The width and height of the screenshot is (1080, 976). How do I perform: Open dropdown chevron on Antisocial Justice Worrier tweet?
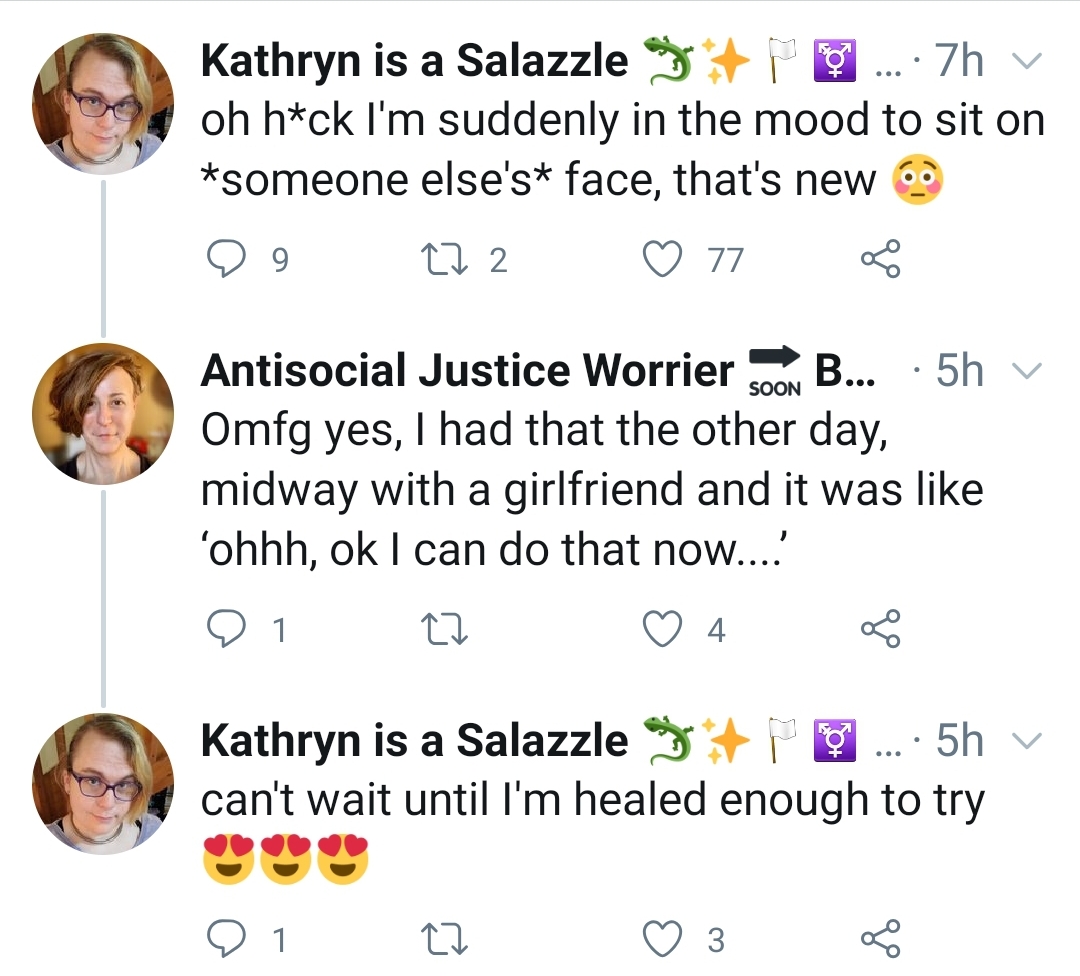click(1026, 371)
